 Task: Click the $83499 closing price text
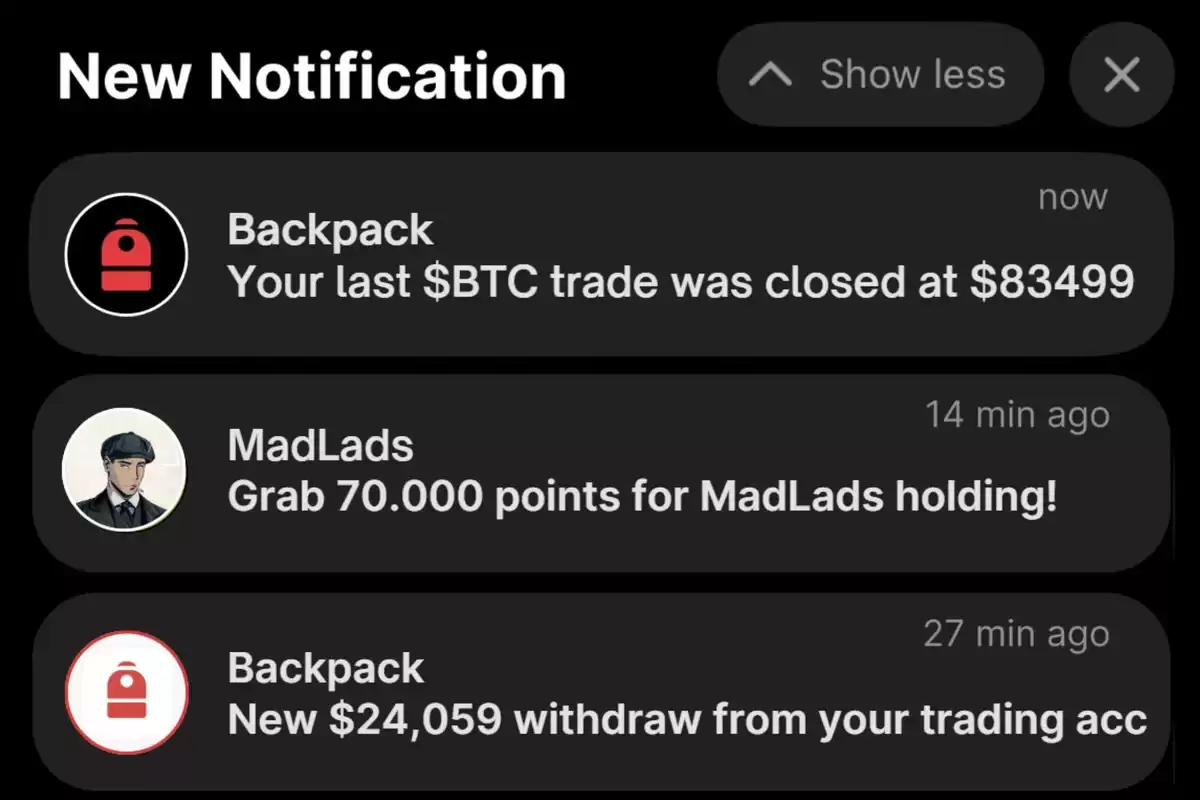pos(1052,283)
